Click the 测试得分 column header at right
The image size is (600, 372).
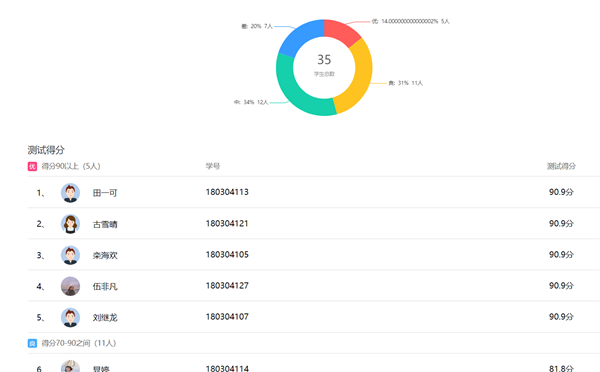pos(561,166)
